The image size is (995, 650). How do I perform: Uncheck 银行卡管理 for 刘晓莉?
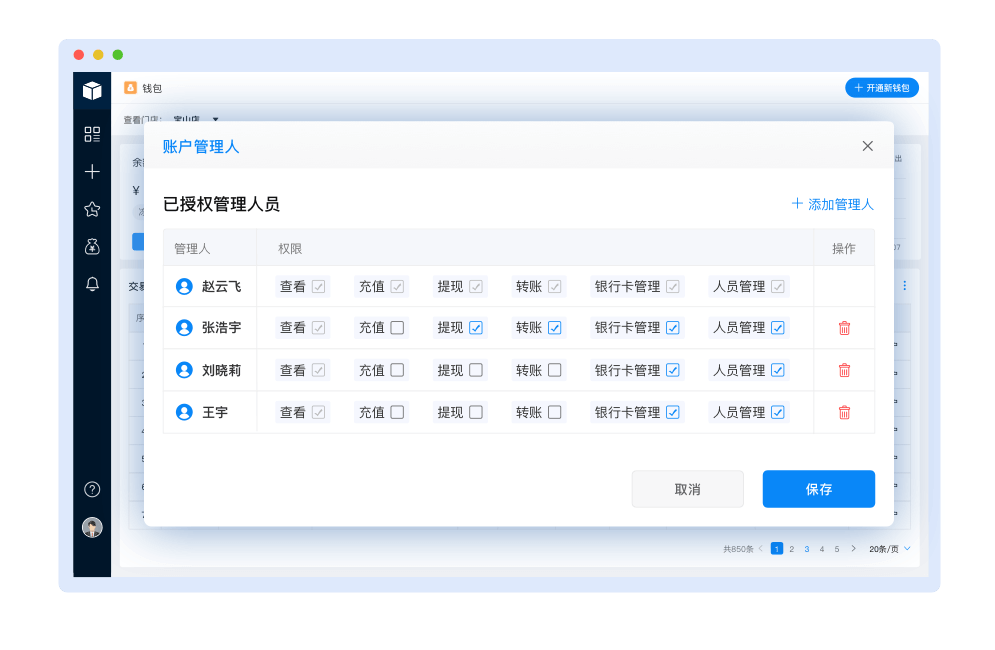[x=673, y=370]
